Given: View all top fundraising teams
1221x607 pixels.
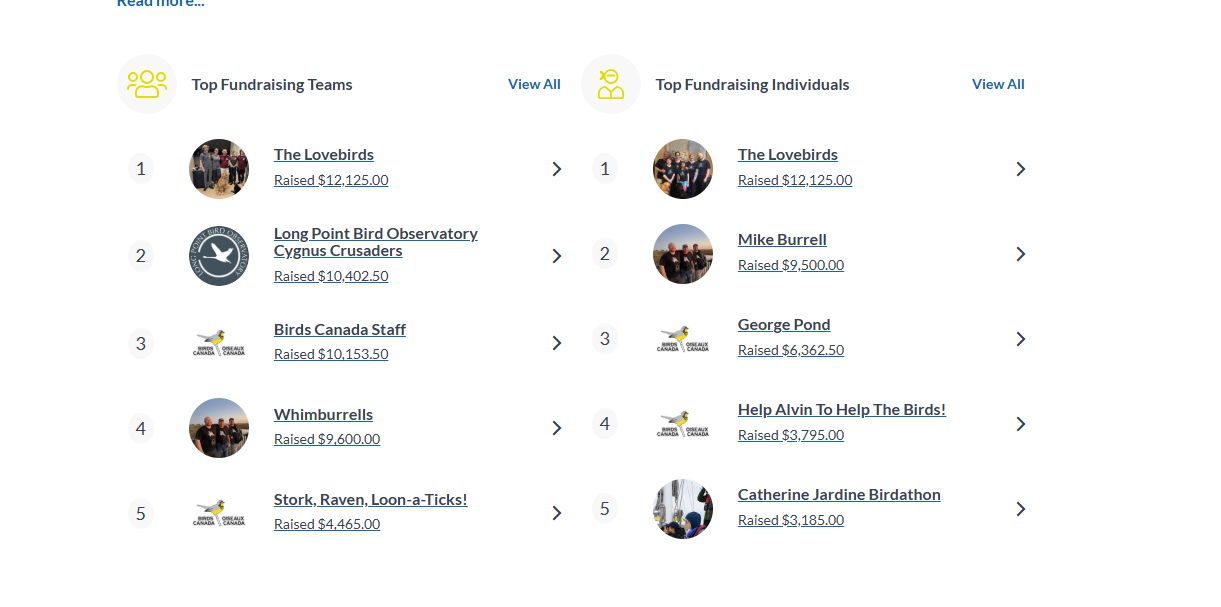Looking at the screenshot, I should click(534, 84).
